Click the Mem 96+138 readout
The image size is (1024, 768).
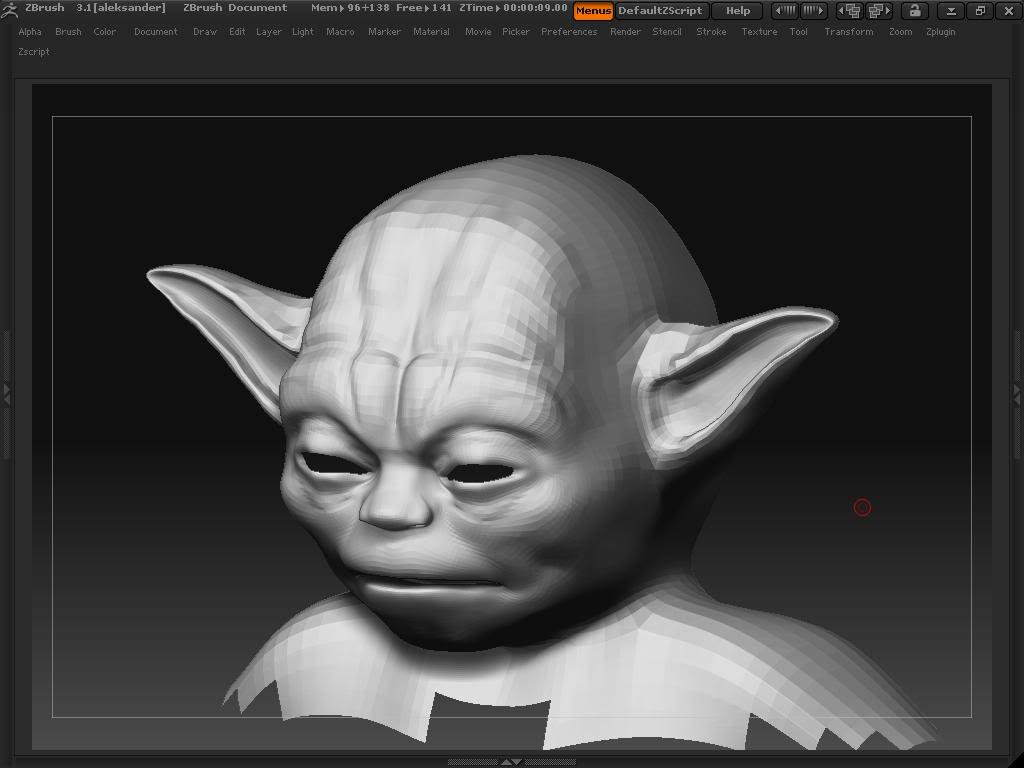point(350,8)
